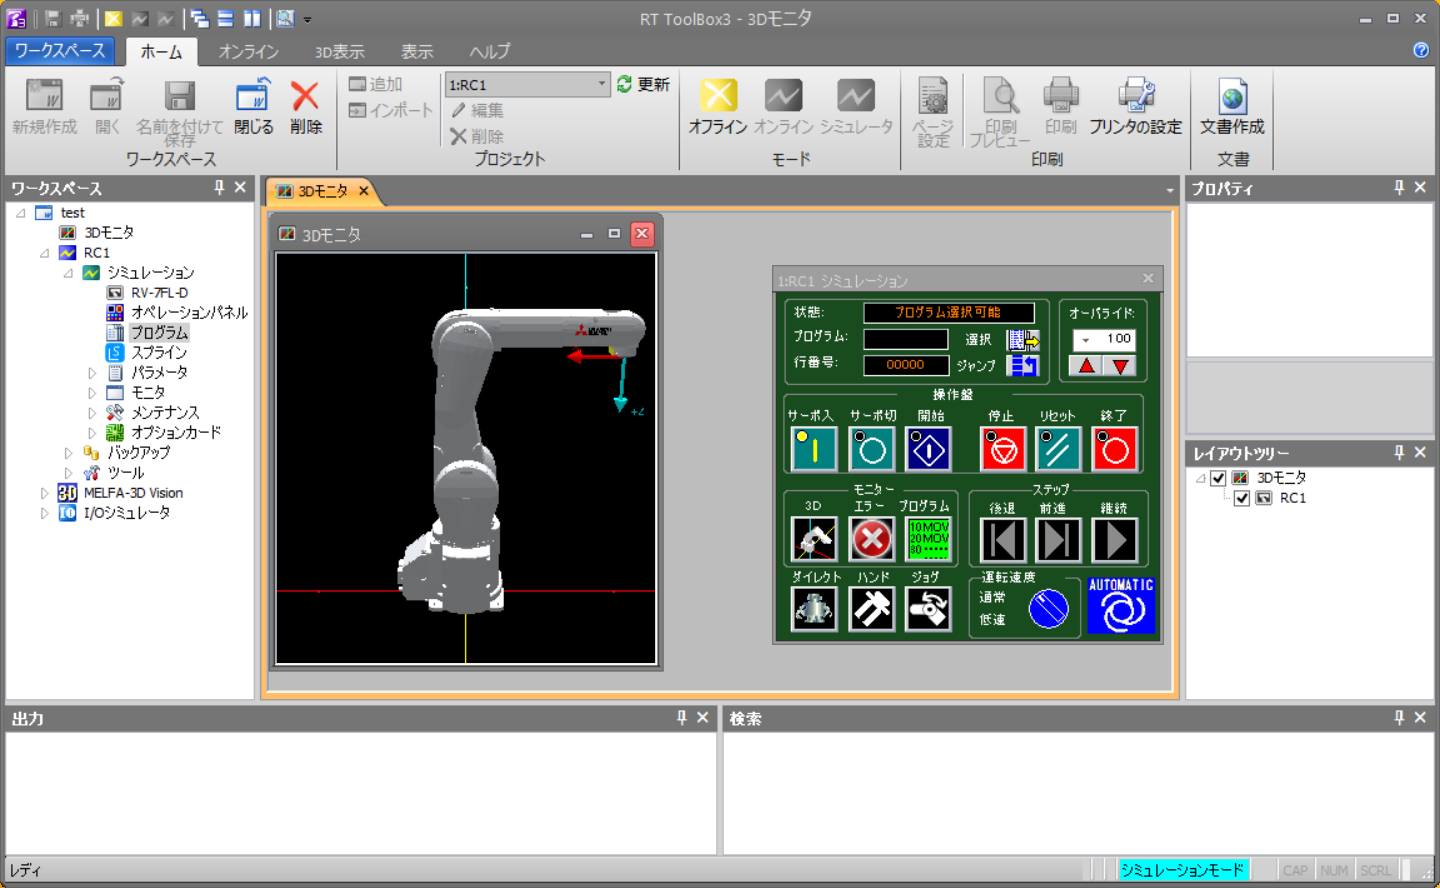Switch to the オンライン ribbon tab
Viewport: 1440px width, 888px height.
[x=248, y=52]
